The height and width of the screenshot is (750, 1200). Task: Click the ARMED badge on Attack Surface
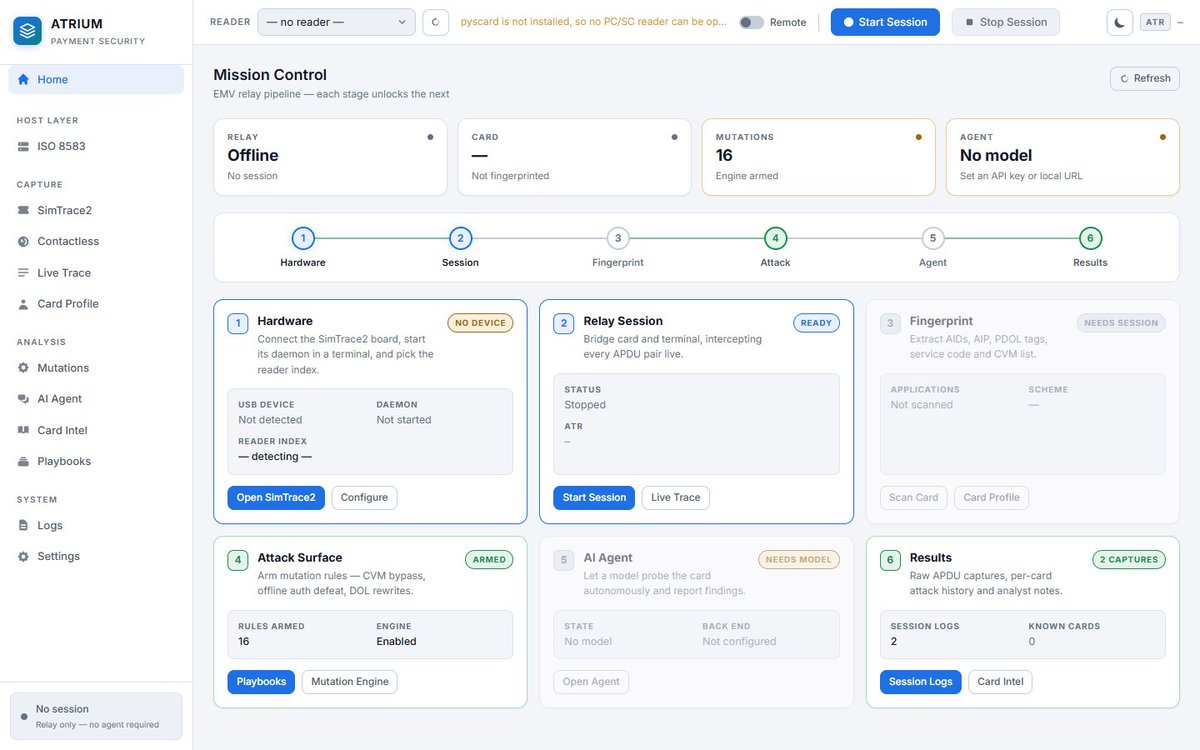click(489, 560)
